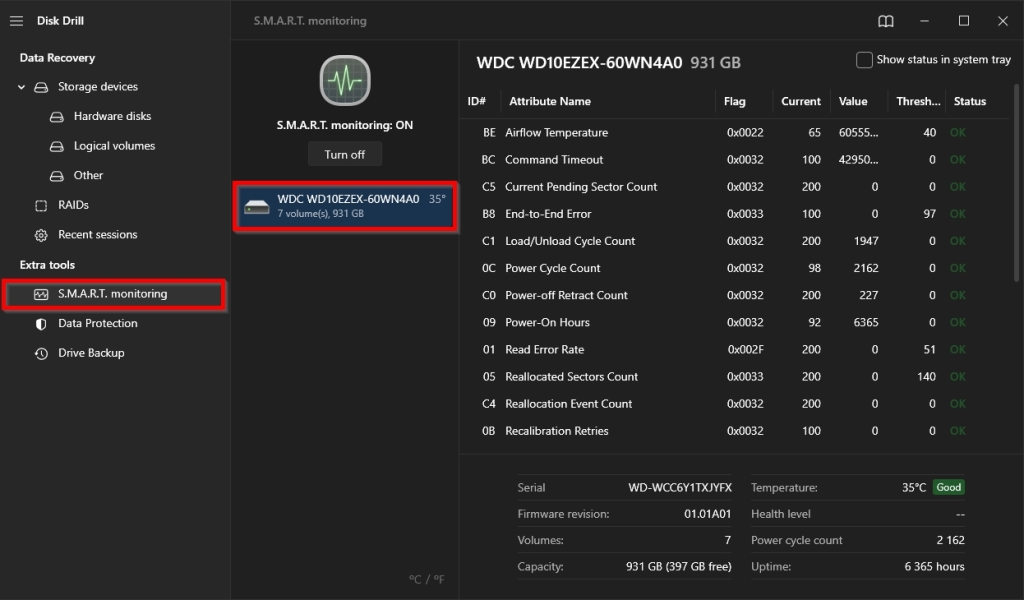Switch temperature units to Fahrenheit
Screen dimensions: 1024x600
(x=439, y=579)
